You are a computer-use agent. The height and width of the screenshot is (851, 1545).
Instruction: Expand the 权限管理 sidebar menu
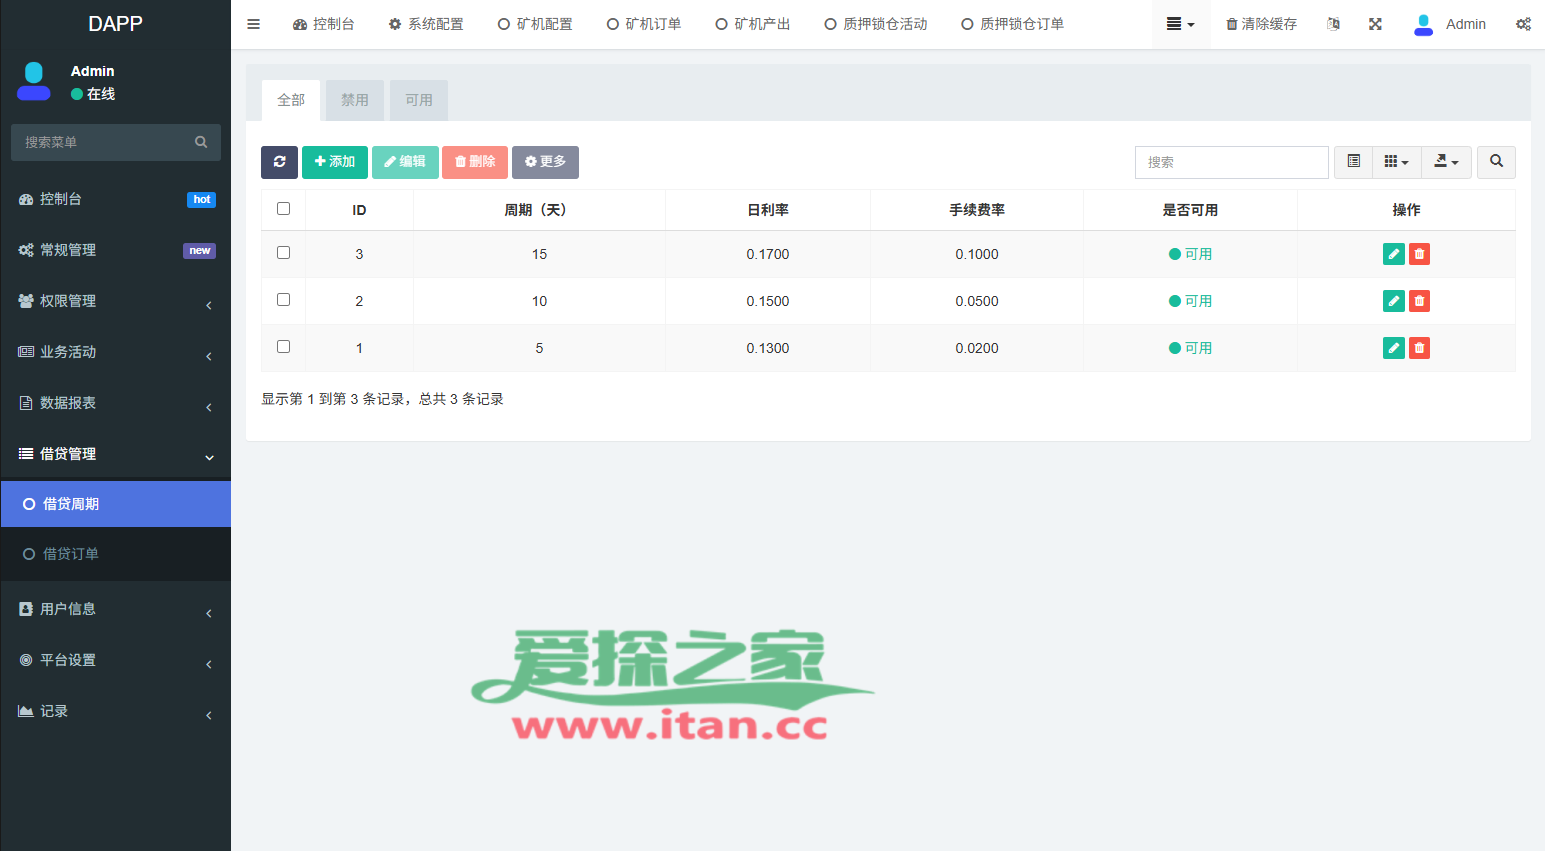[x=115, y=301]
